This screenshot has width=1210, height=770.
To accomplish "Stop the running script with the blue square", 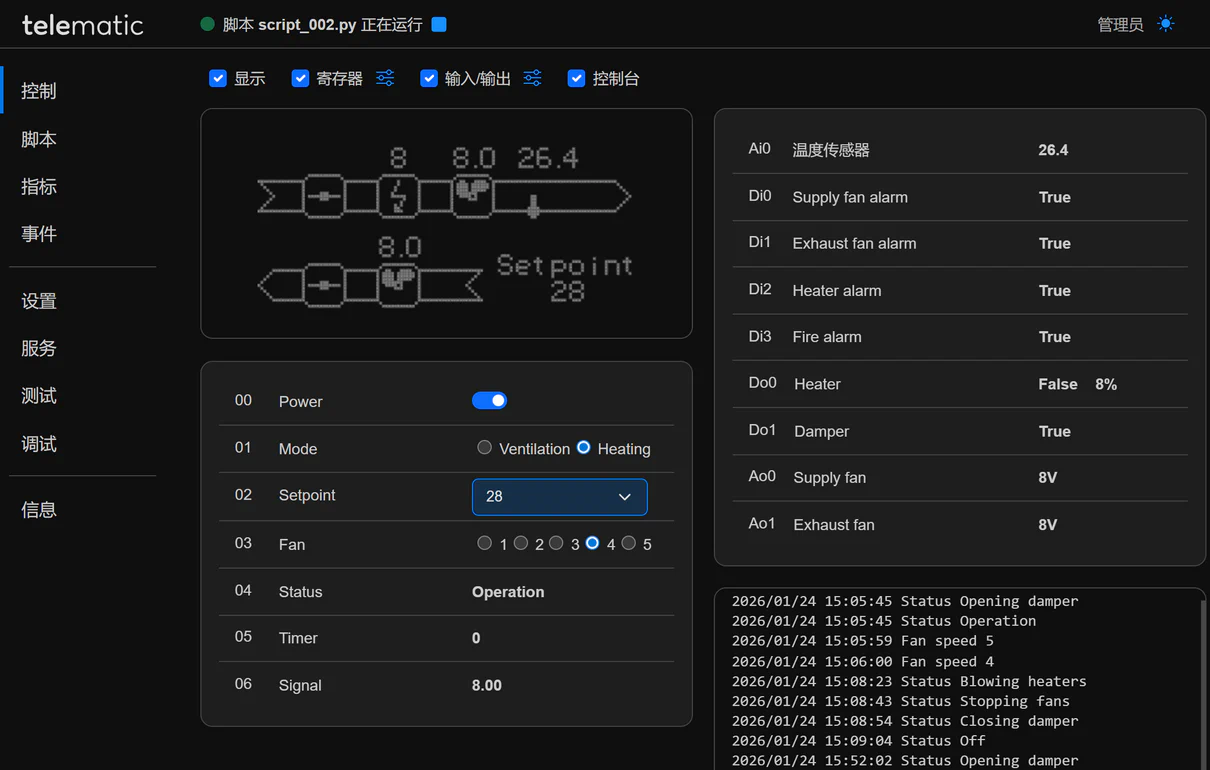I will (x=439, y=24).
